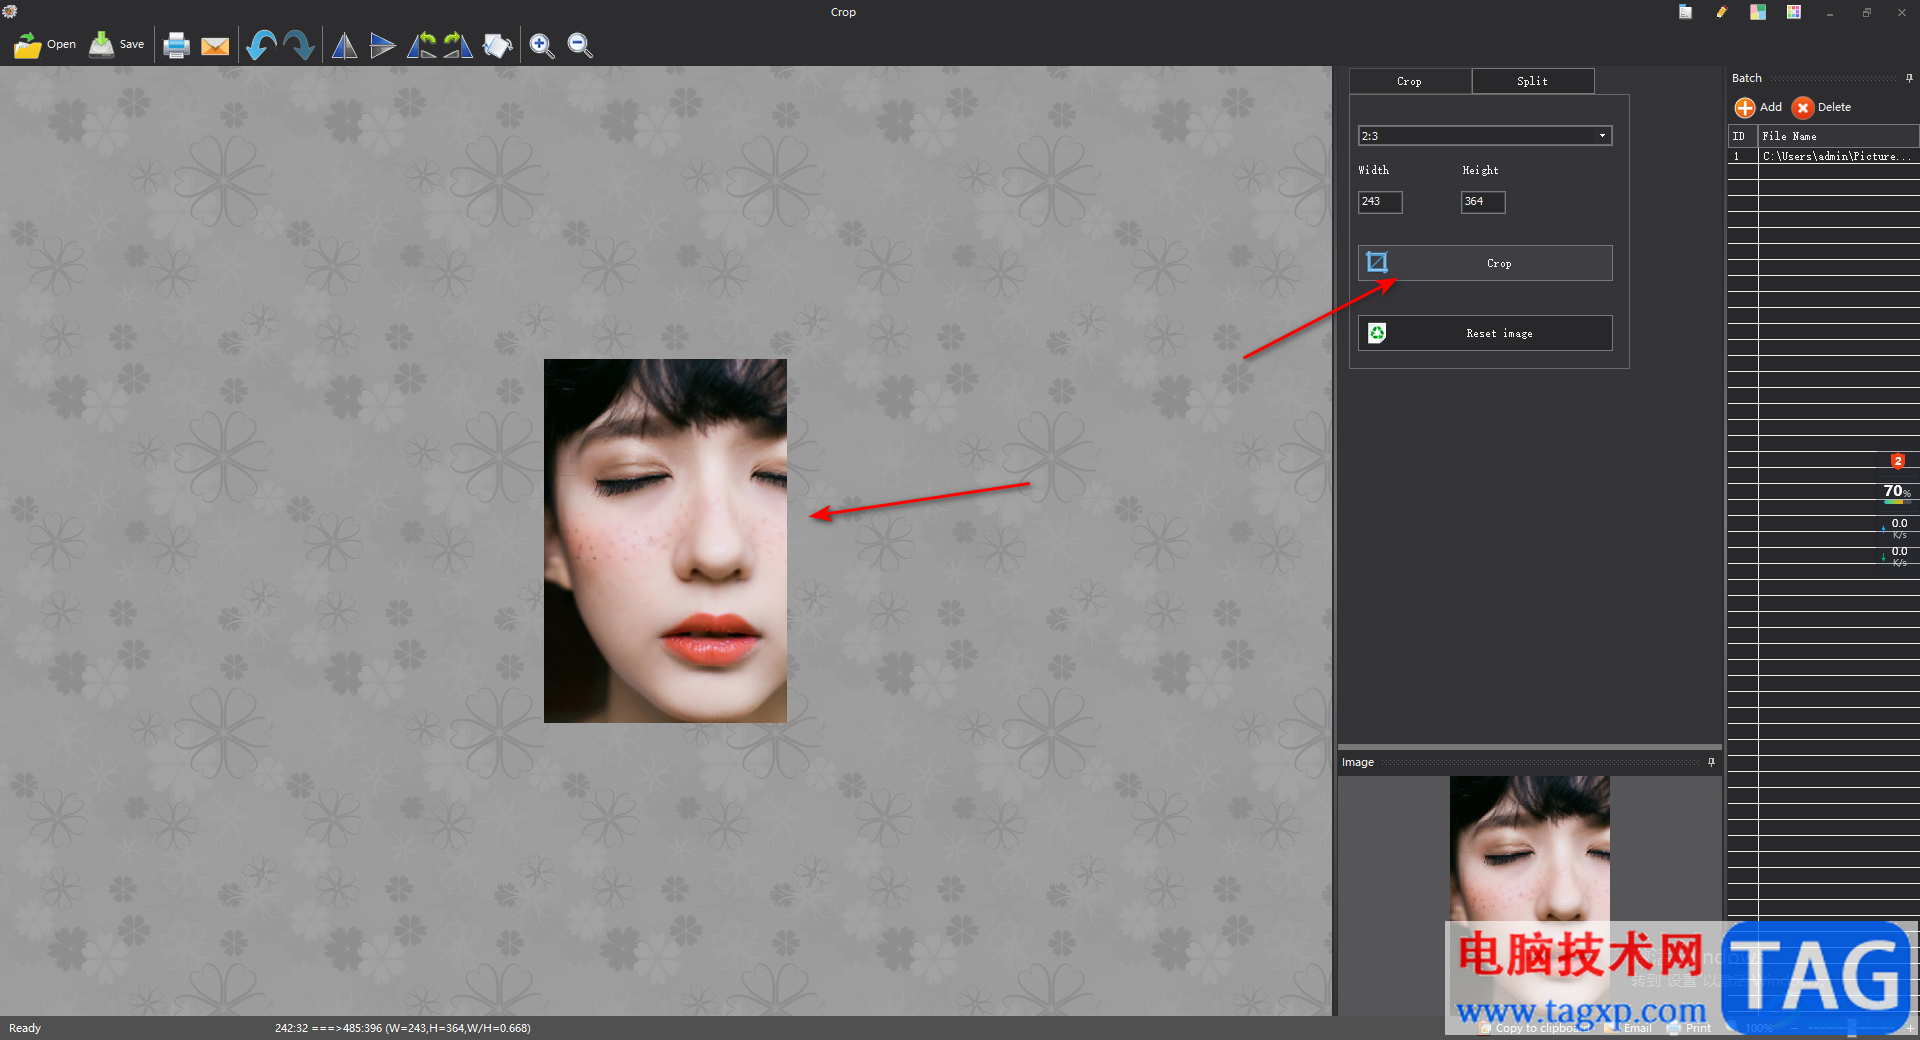This screenshot has height=1040, width=1920.
Task: Open an image file with the Open button
Action: pyautogui.click(x=45, y=45)
